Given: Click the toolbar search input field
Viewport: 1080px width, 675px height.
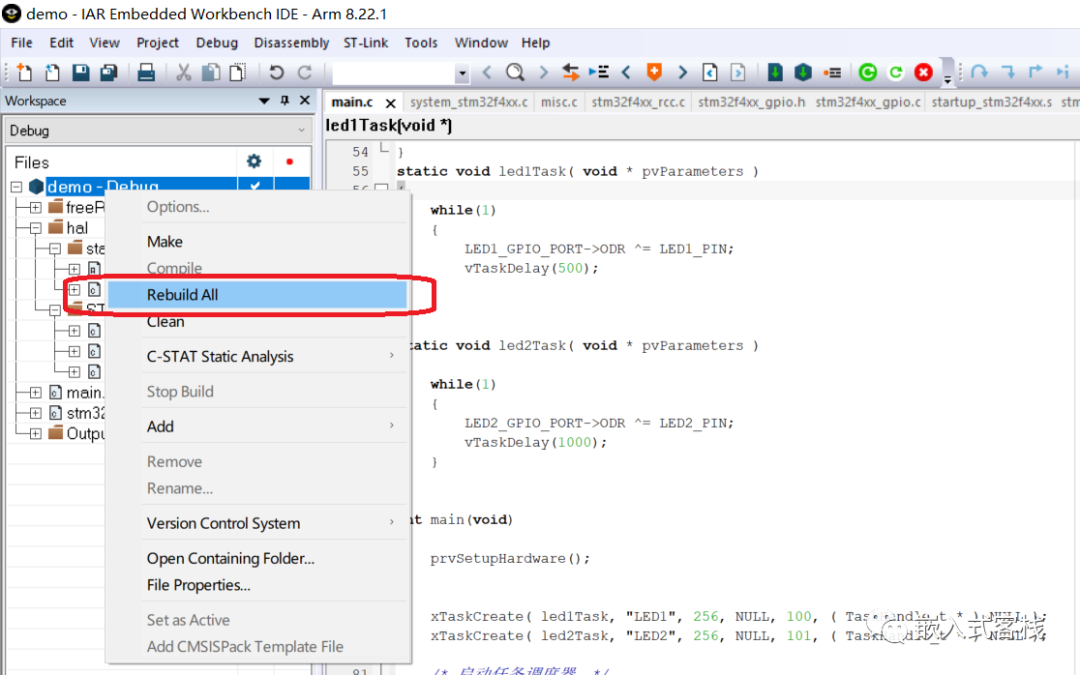Looking at the screenshot, I should [394, 72].
